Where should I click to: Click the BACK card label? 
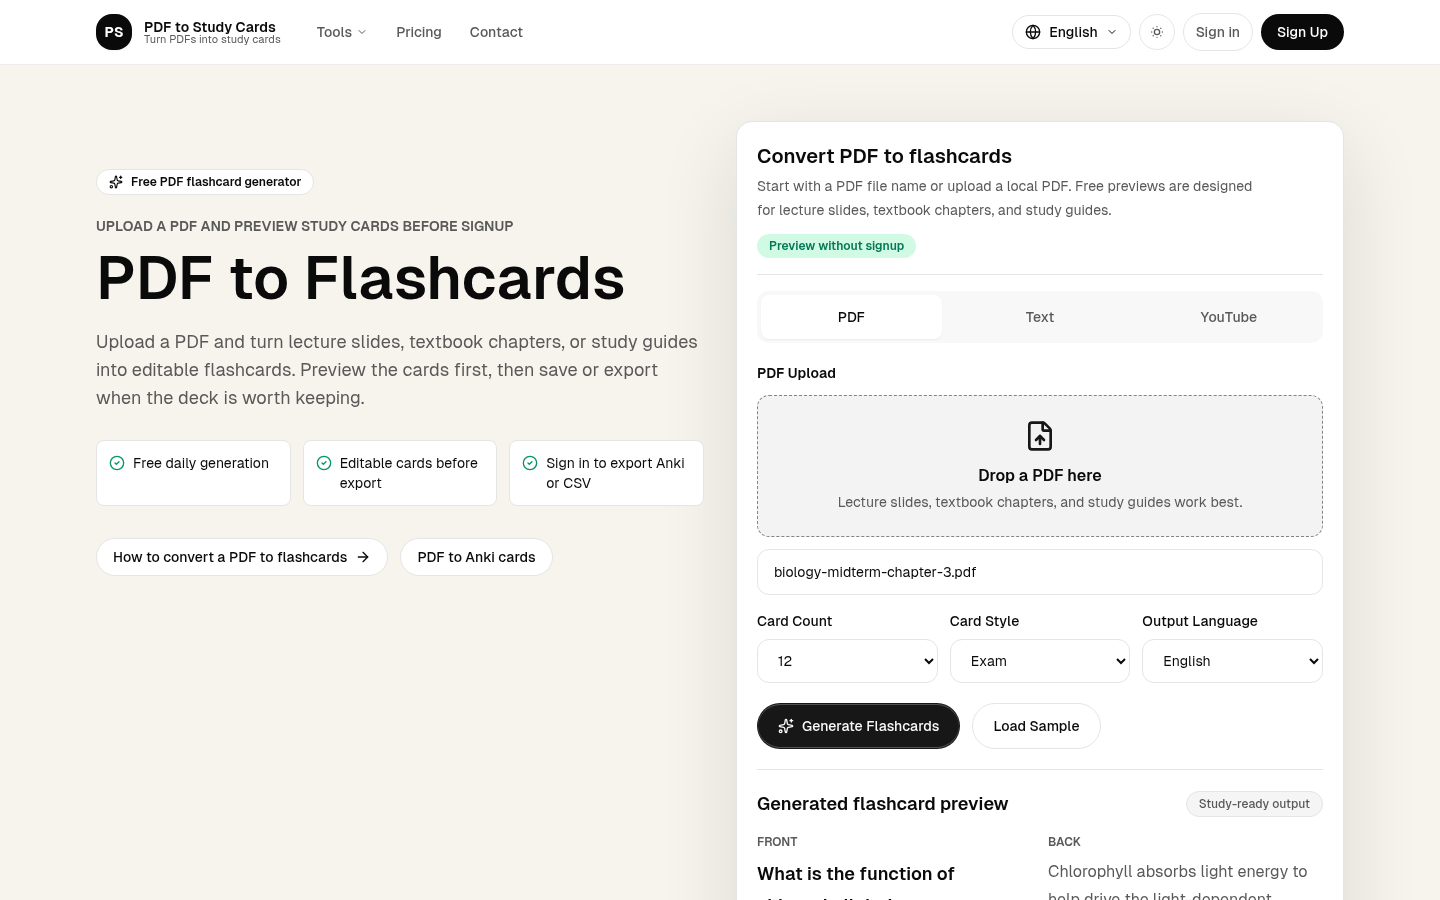coord(1064,842)
